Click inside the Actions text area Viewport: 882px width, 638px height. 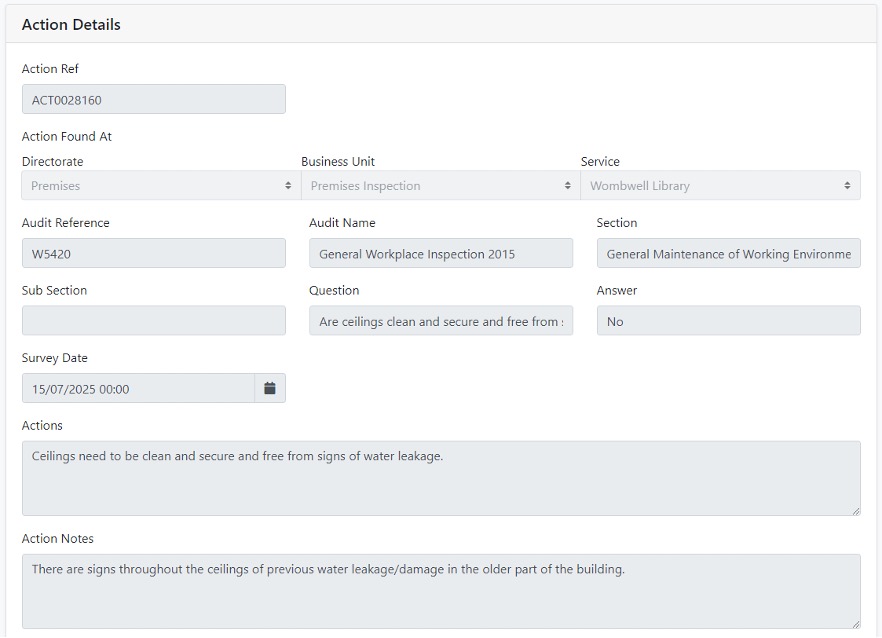click(440, 479)
